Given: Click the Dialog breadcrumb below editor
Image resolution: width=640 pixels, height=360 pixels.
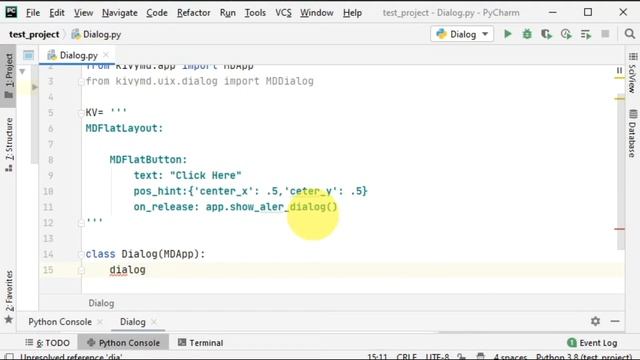Looking at the screenshot, I should (x=101, y=303).
